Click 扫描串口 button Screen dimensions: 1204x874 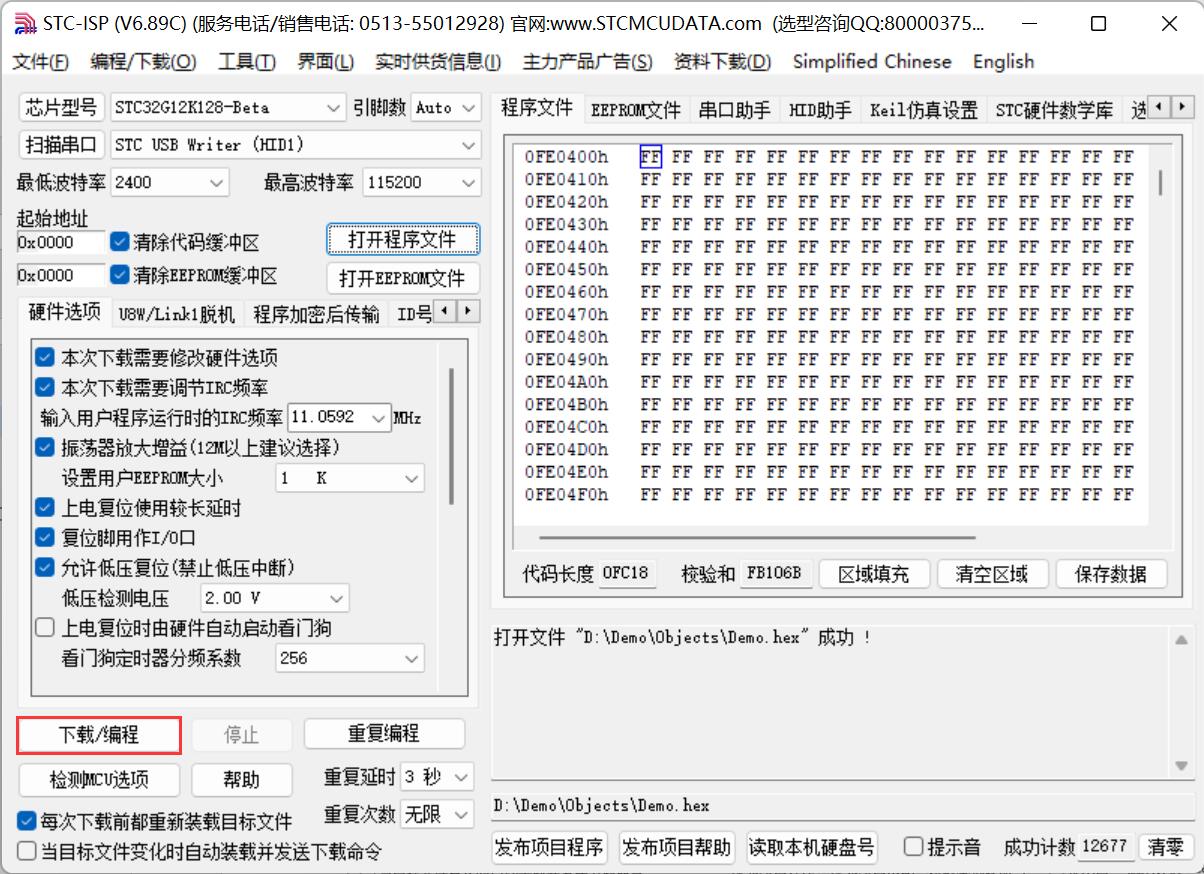click(62, 145)
